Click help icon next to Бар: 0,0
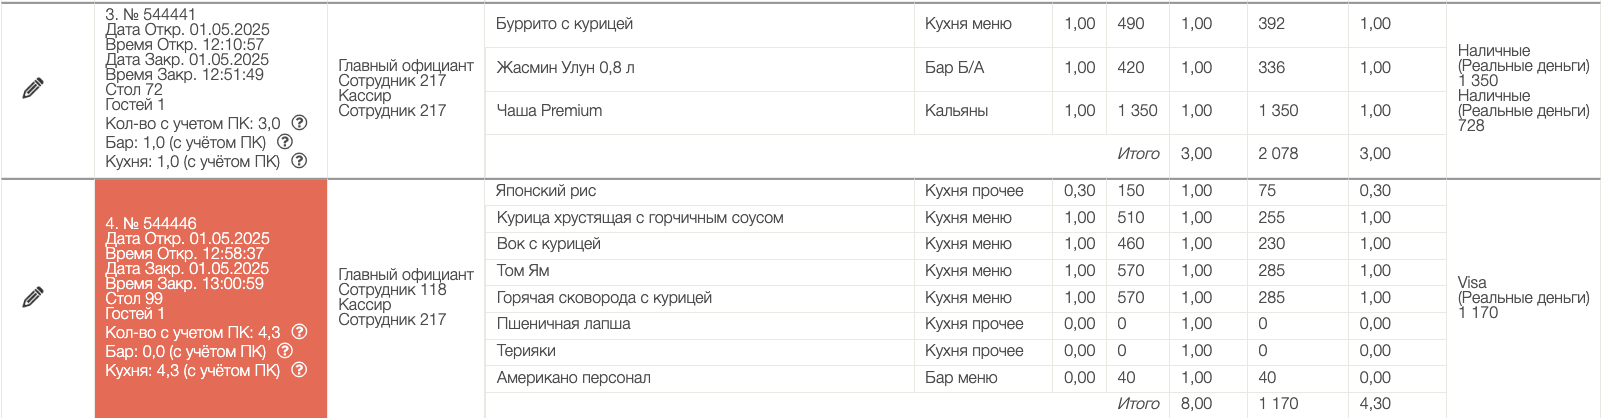The height and width of the screenshot is (418, 1604). tap(284, 351)
